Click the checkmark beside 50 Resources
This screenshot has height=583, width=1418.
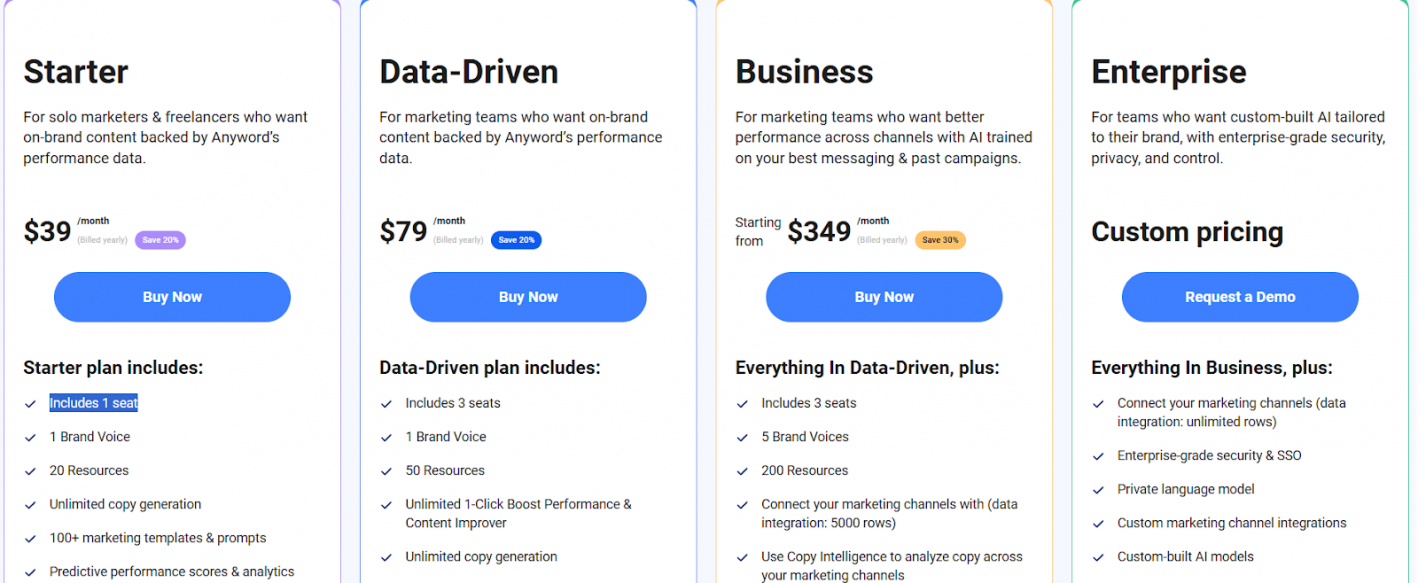point(387,471)
